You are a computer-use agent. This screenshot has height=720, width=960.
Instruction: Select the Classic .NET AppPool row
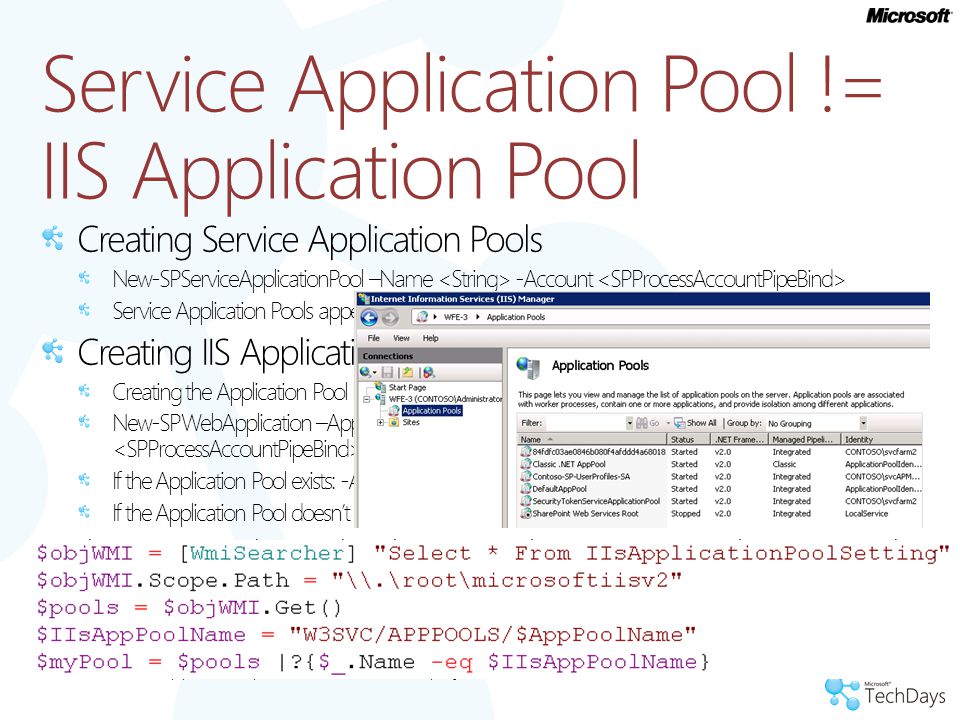point(720,464)
